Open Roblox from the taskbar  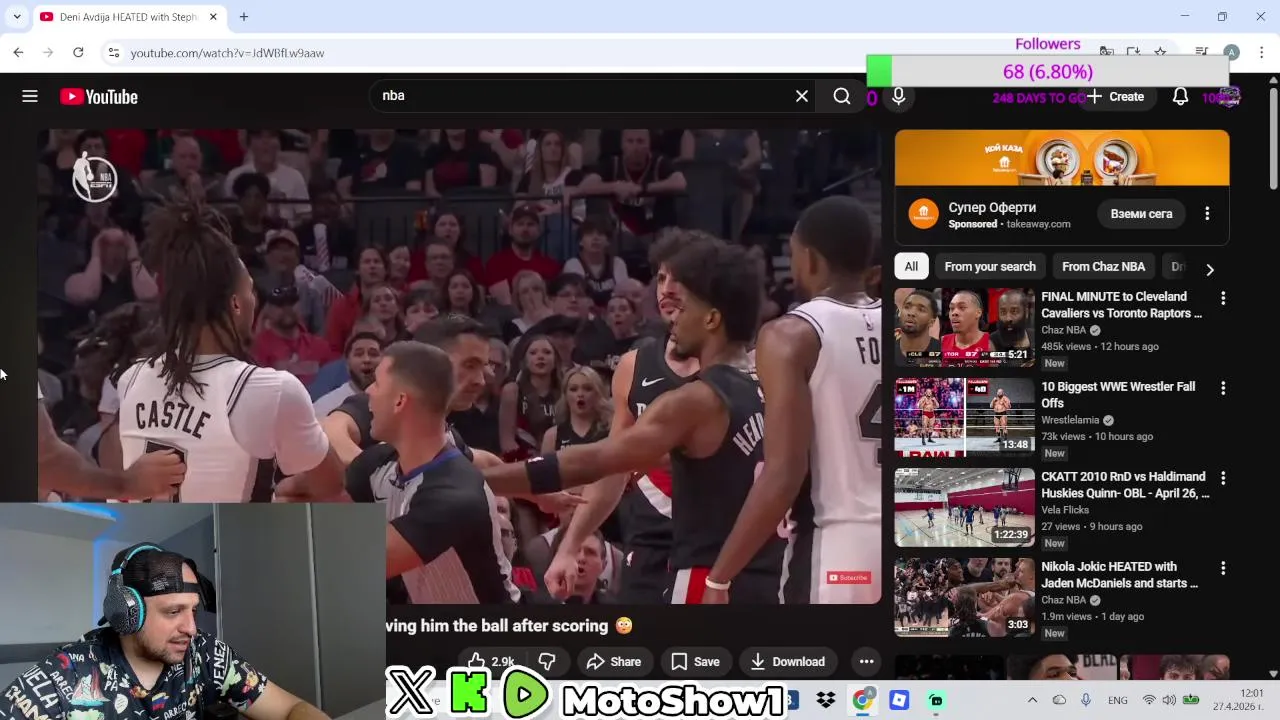coord(899,700)
